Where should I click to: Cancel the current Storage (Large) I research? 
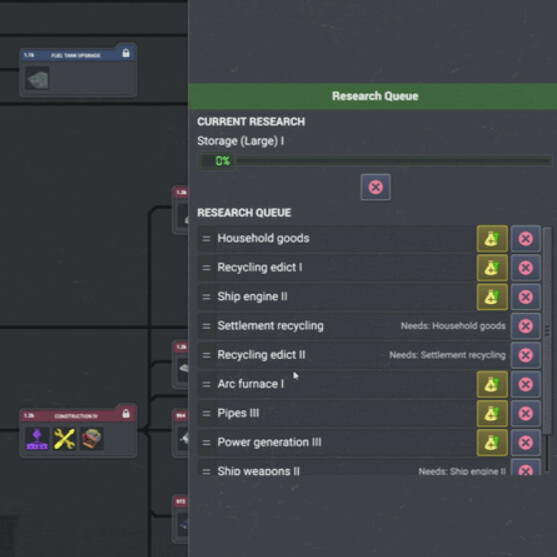click(375, 187)
